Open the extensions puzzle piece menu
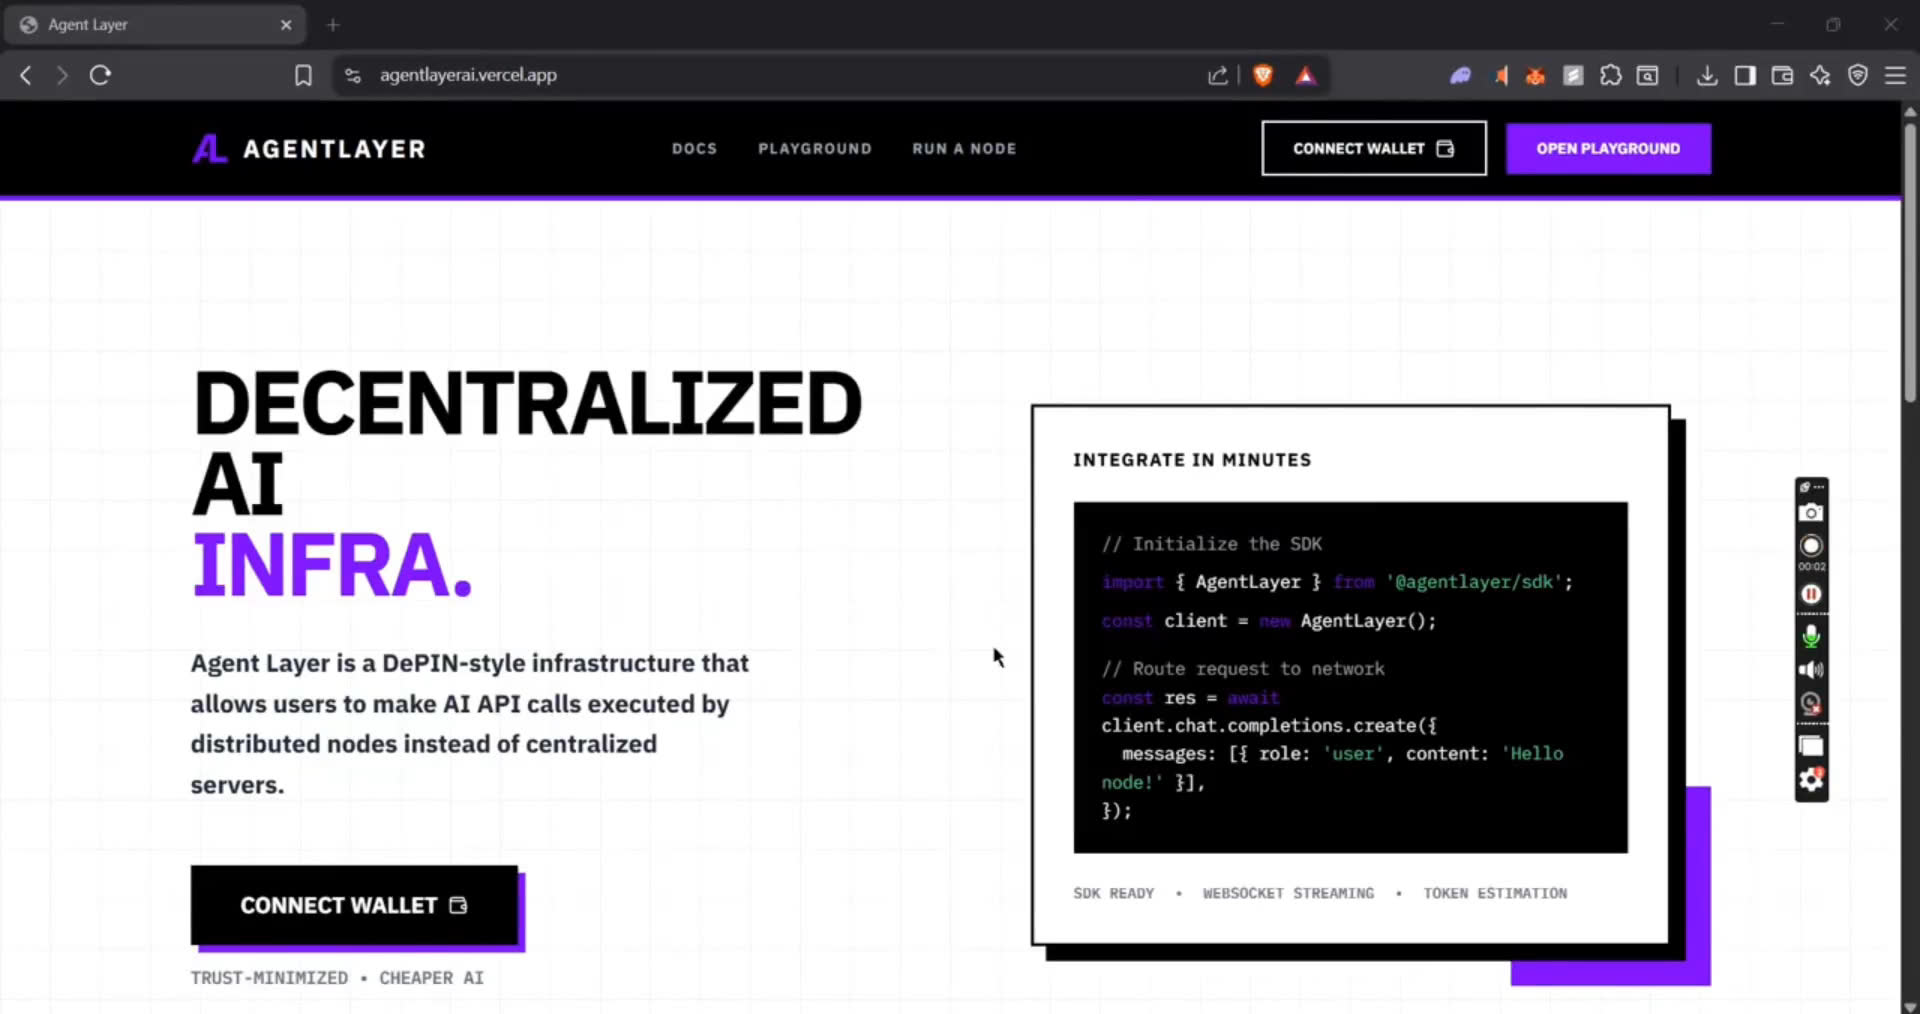The width and height of the screenshot is (1920, 1014). [x=1610, y=75]
